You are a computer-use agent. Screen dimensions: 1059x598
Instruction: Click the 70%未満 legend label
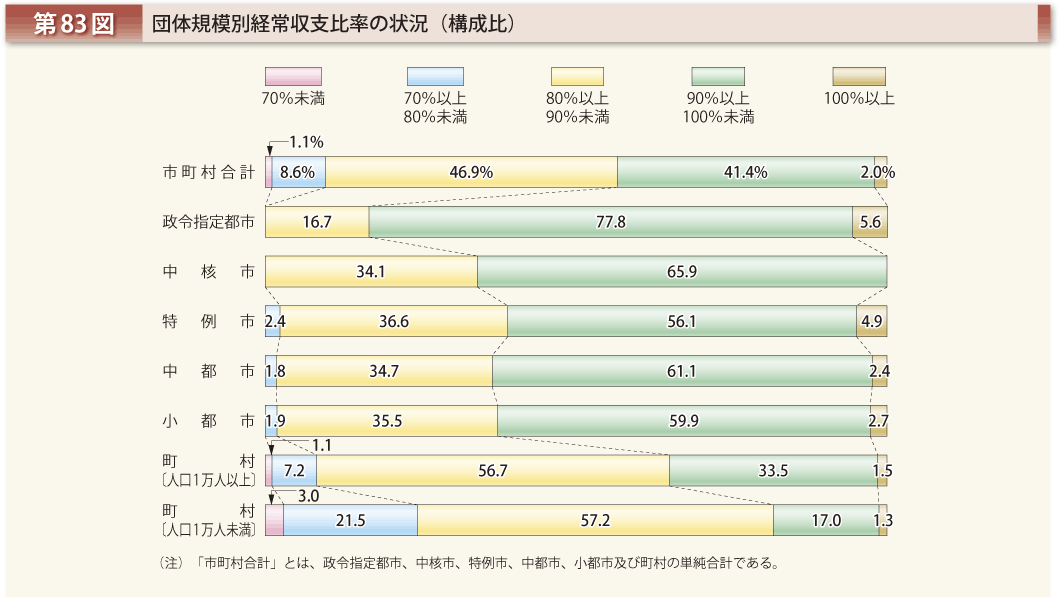[x=293, y=99]
